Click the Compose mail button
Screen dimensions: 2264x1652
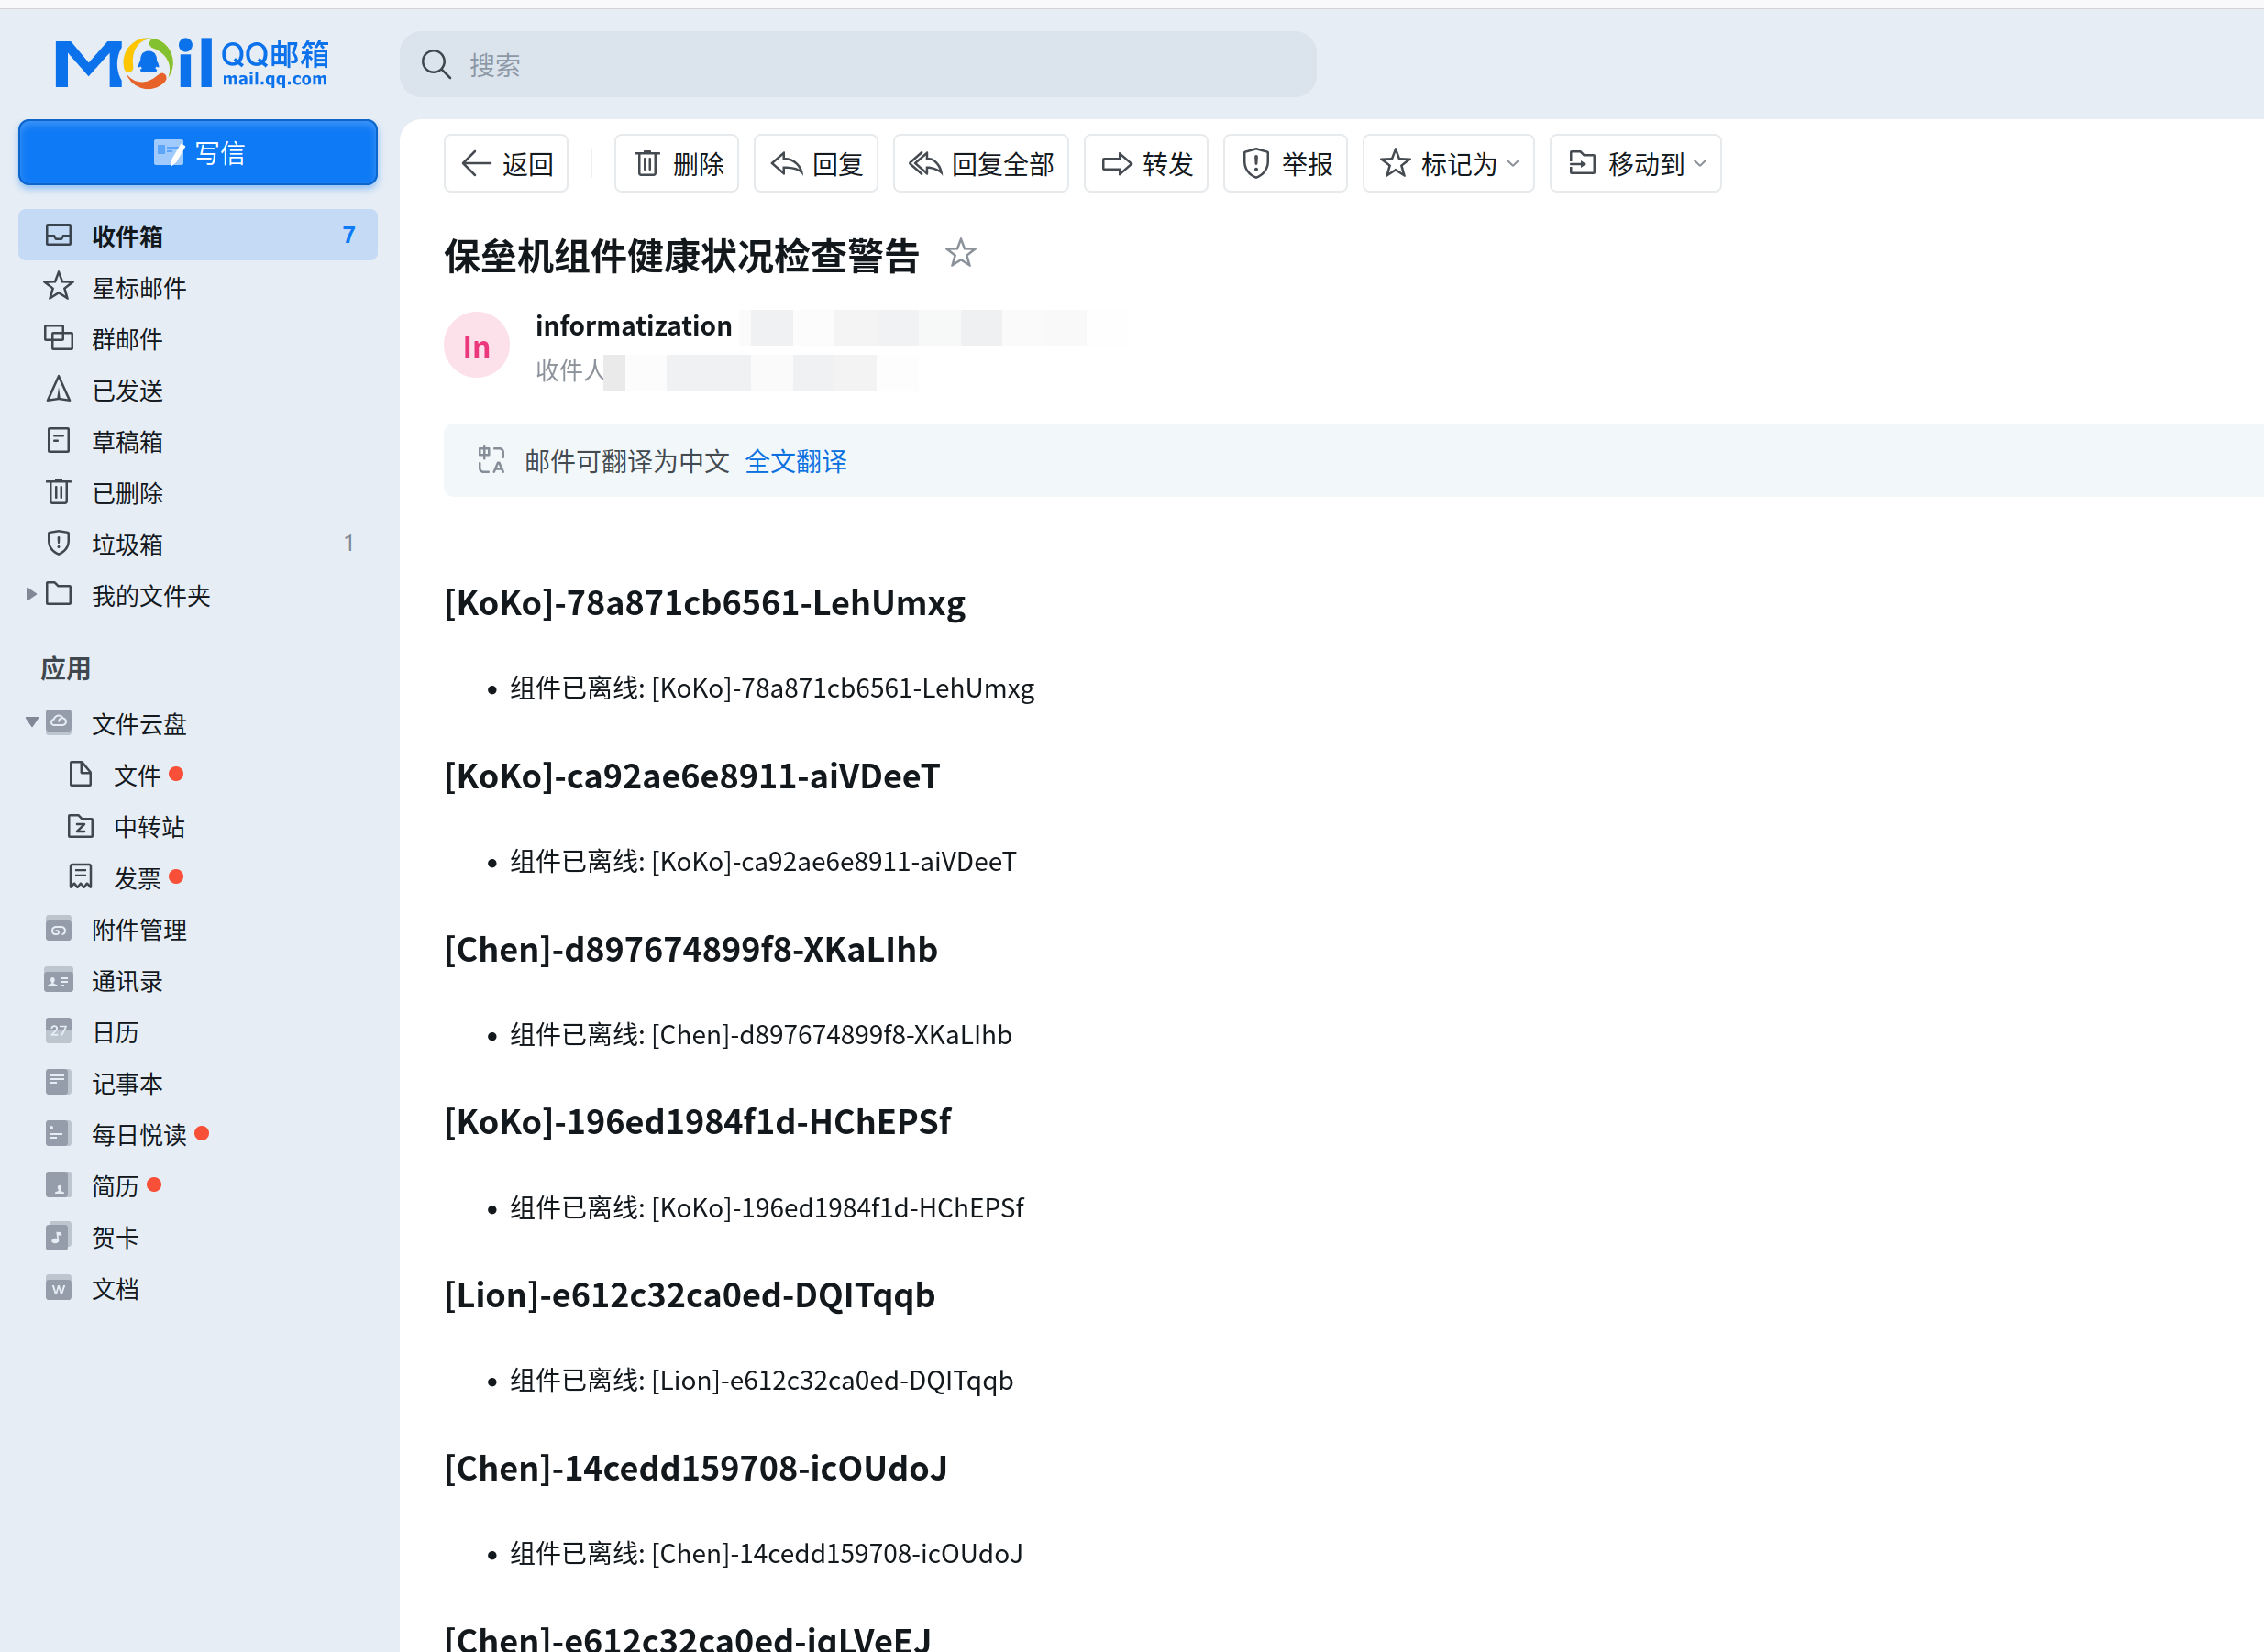click(x=198, y=153)
